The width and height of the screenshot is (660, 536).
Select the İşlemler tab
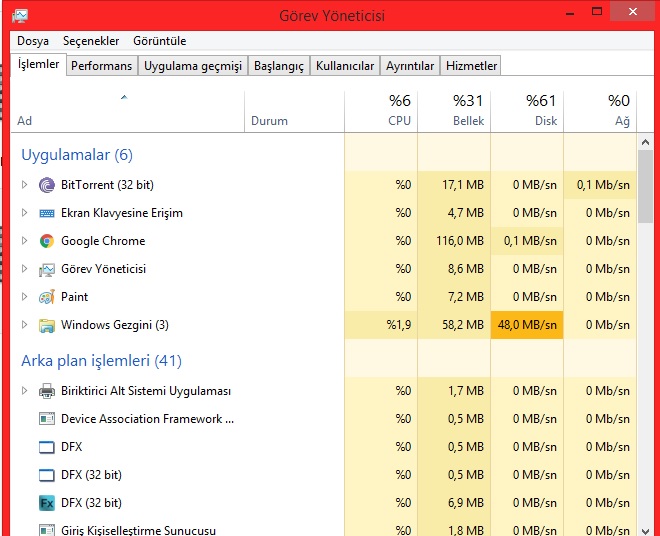(x=38, y=64)
